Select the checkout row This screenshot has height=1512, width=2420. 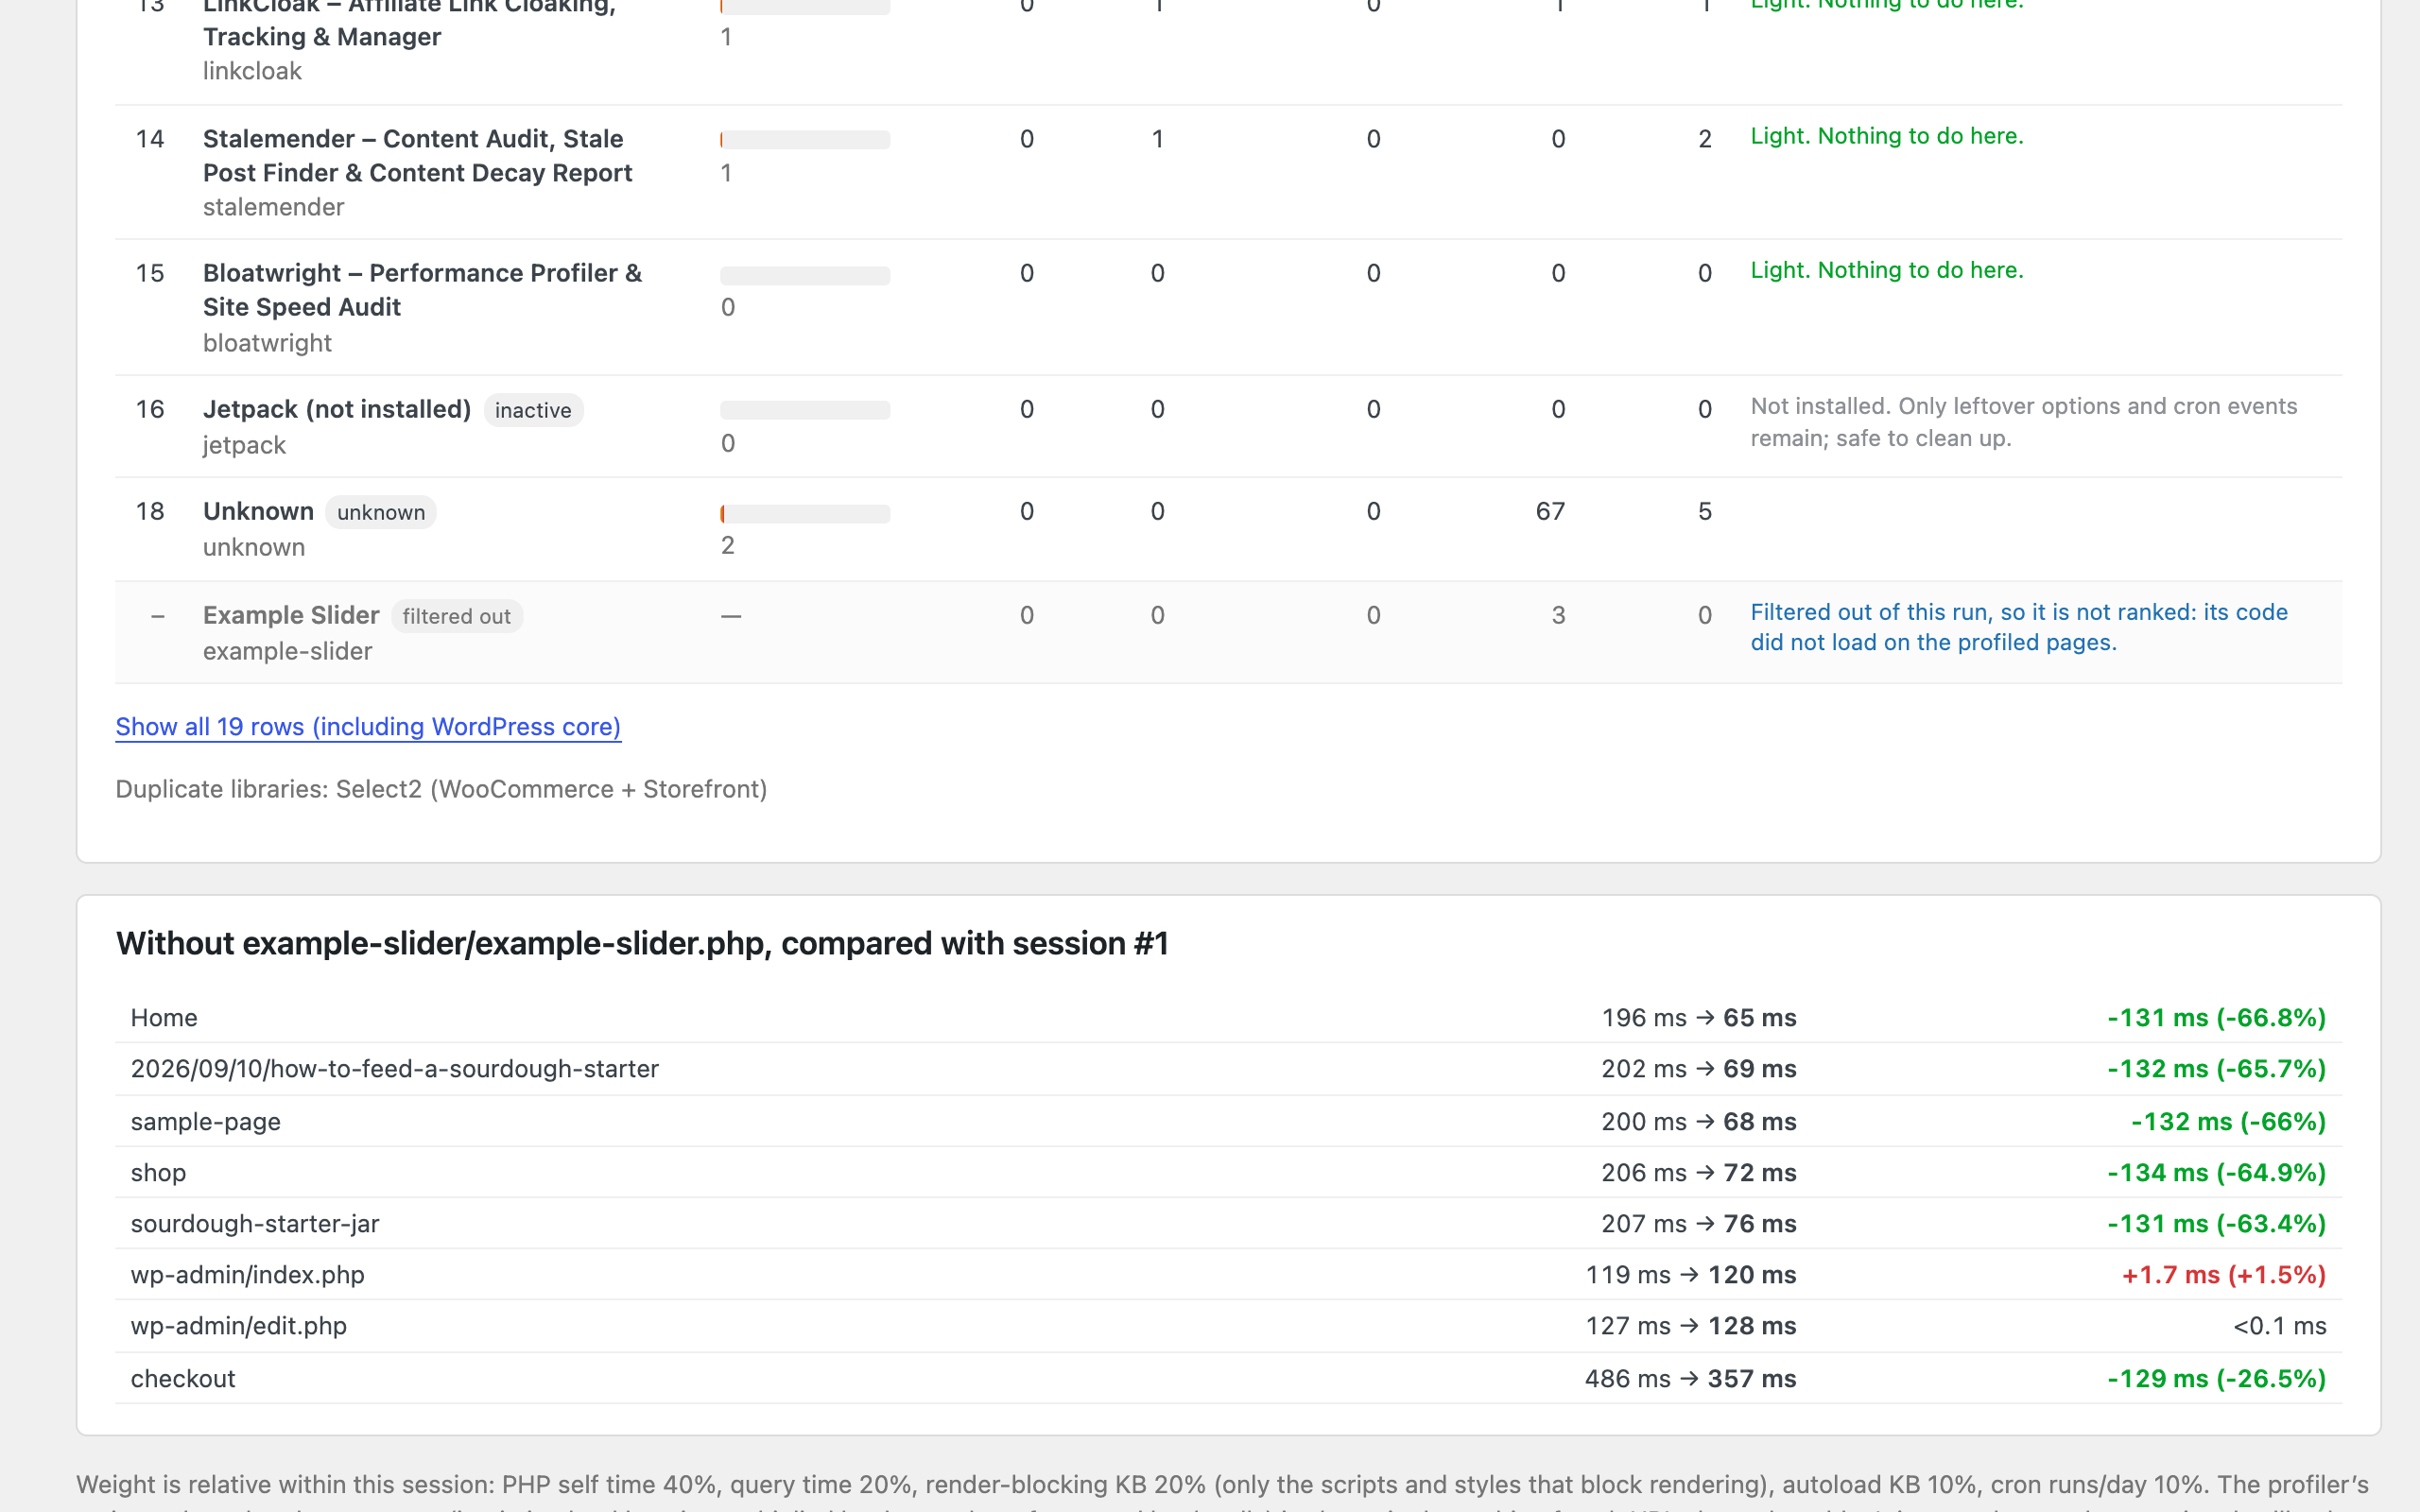pos(1228,1378)
